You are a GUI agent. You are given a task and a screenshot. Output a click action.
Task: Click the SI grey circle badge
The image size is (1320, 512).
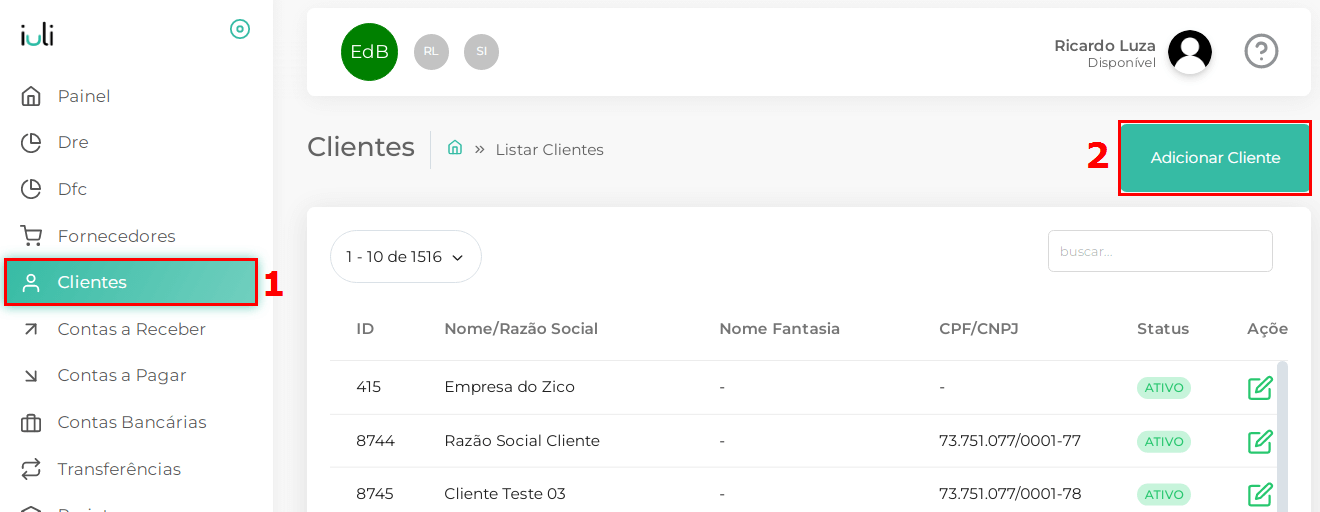pos(481,52)
